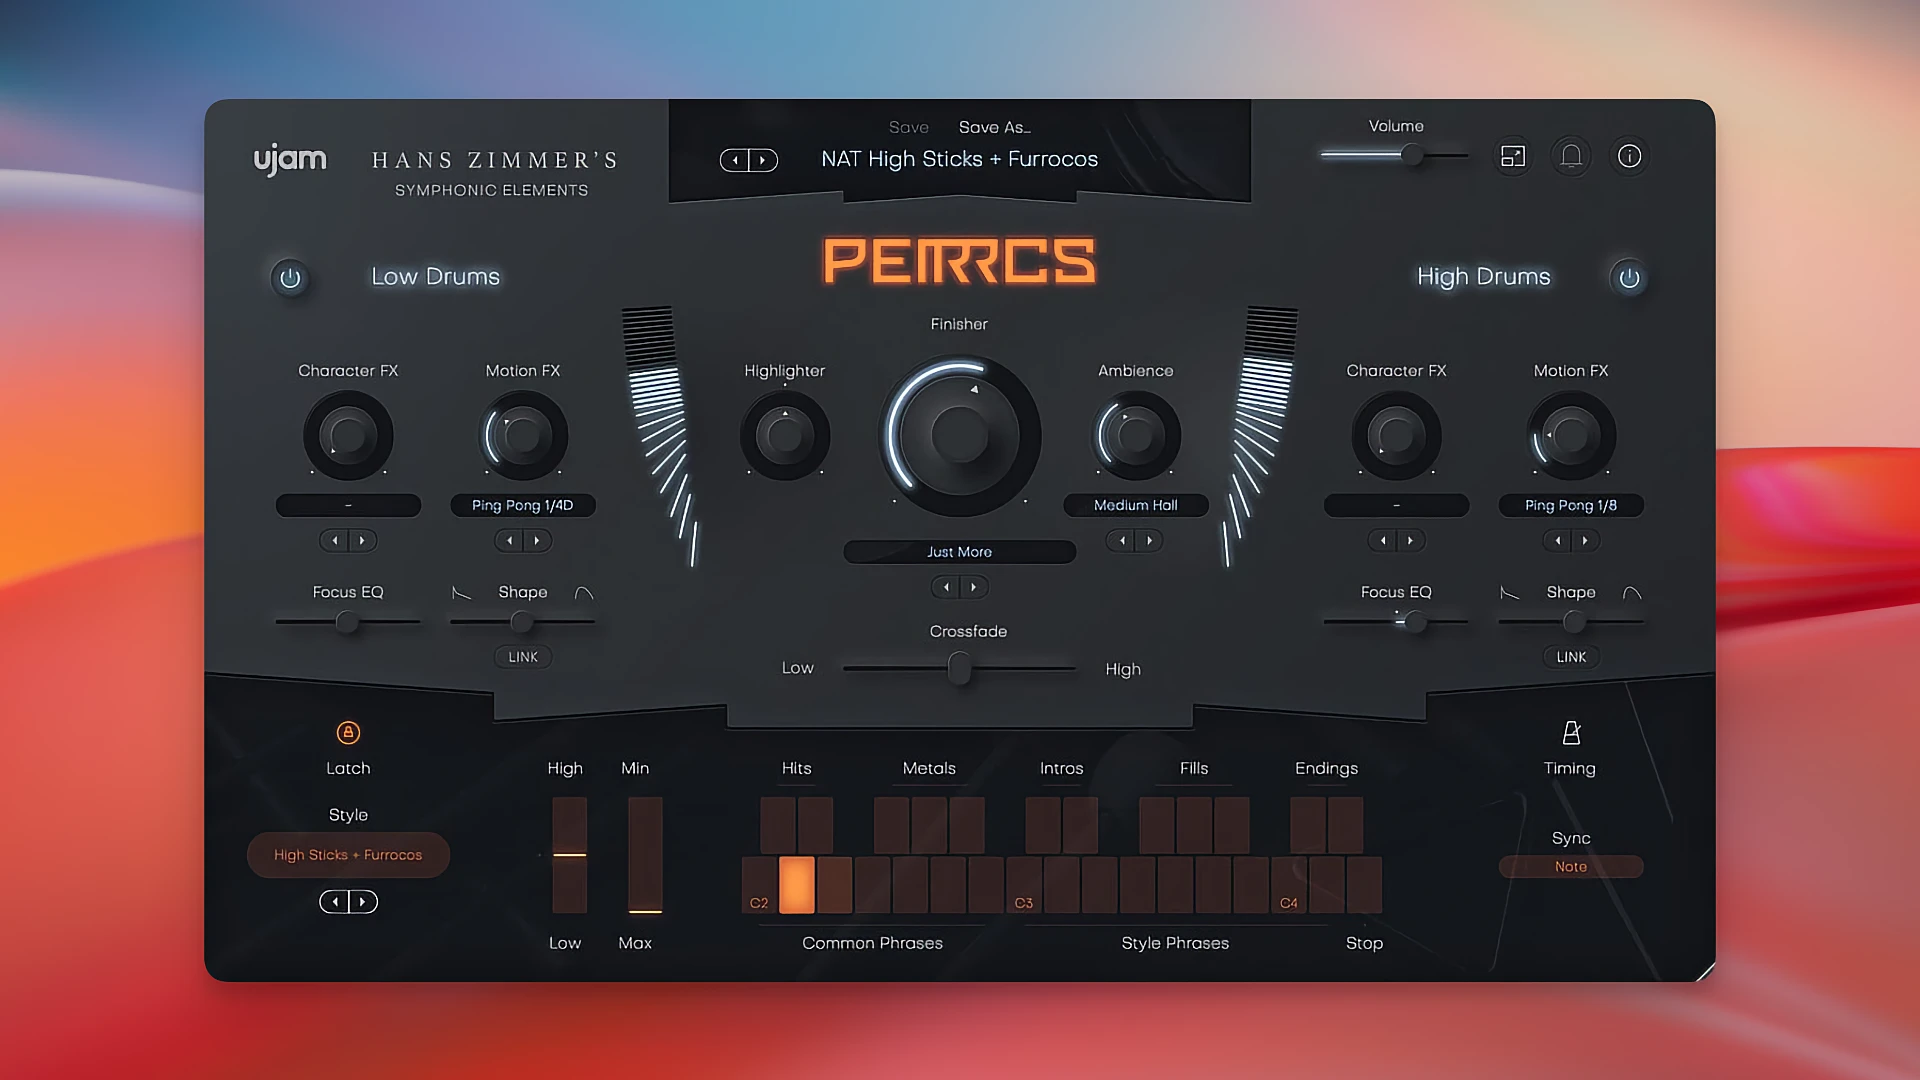Switch Sync mode to Note
Viewport: 1920px width, 1080px height.
pyautogui.click(x=1570, y=866)
